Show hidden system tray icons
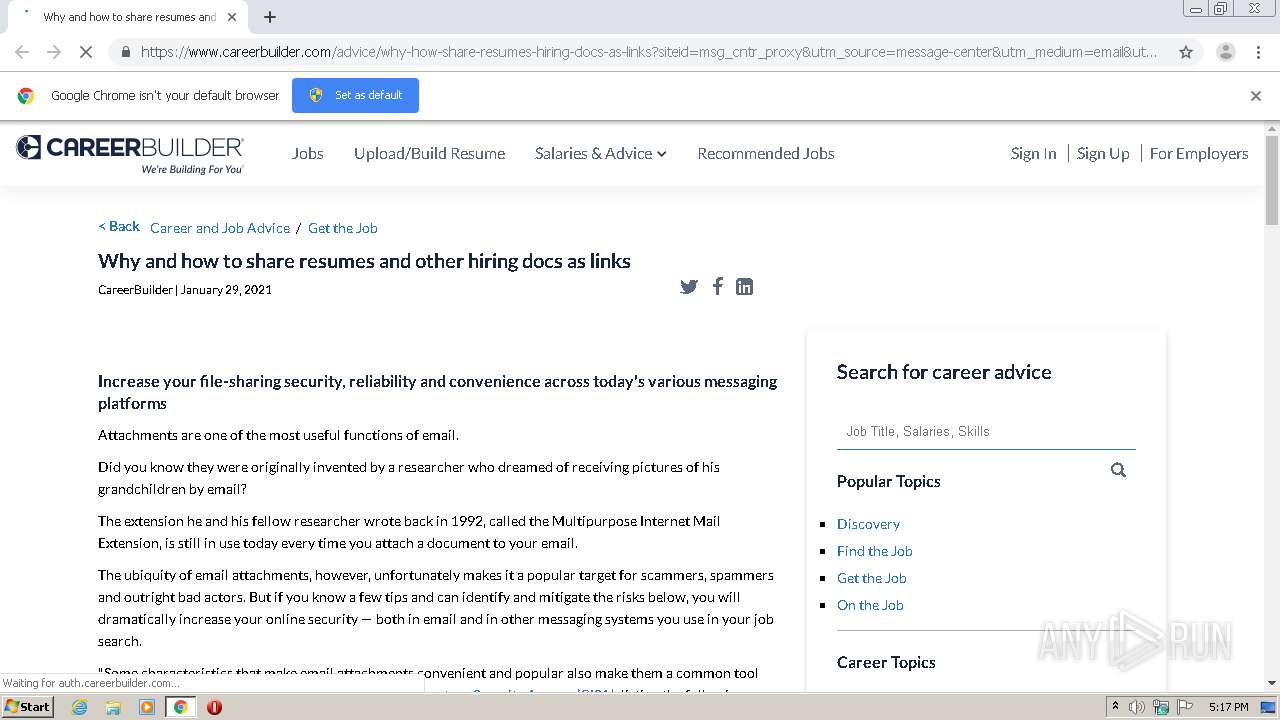This screenshot has height=720, width=1280. coord(1115,707)
